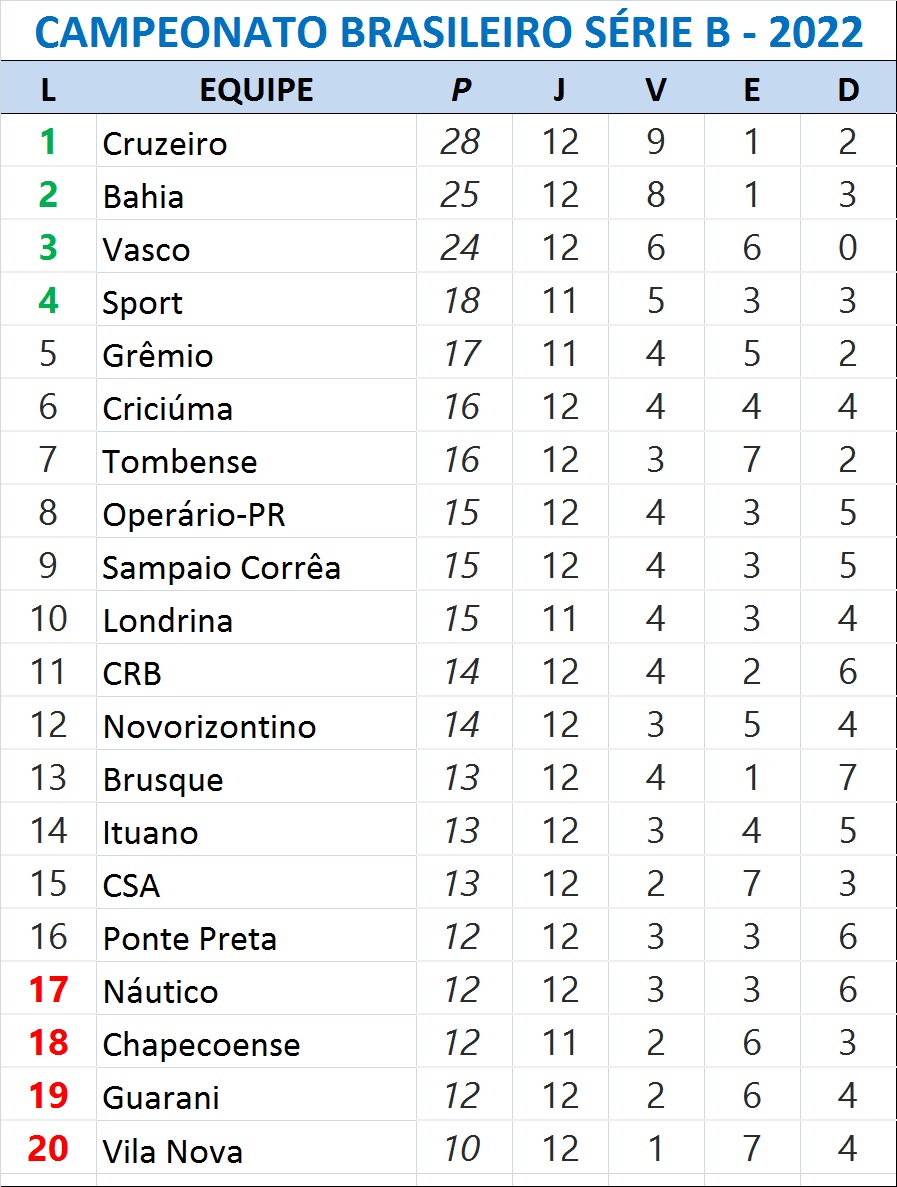Select the red position number 17

pyautogui.click(x=48, y=990)
